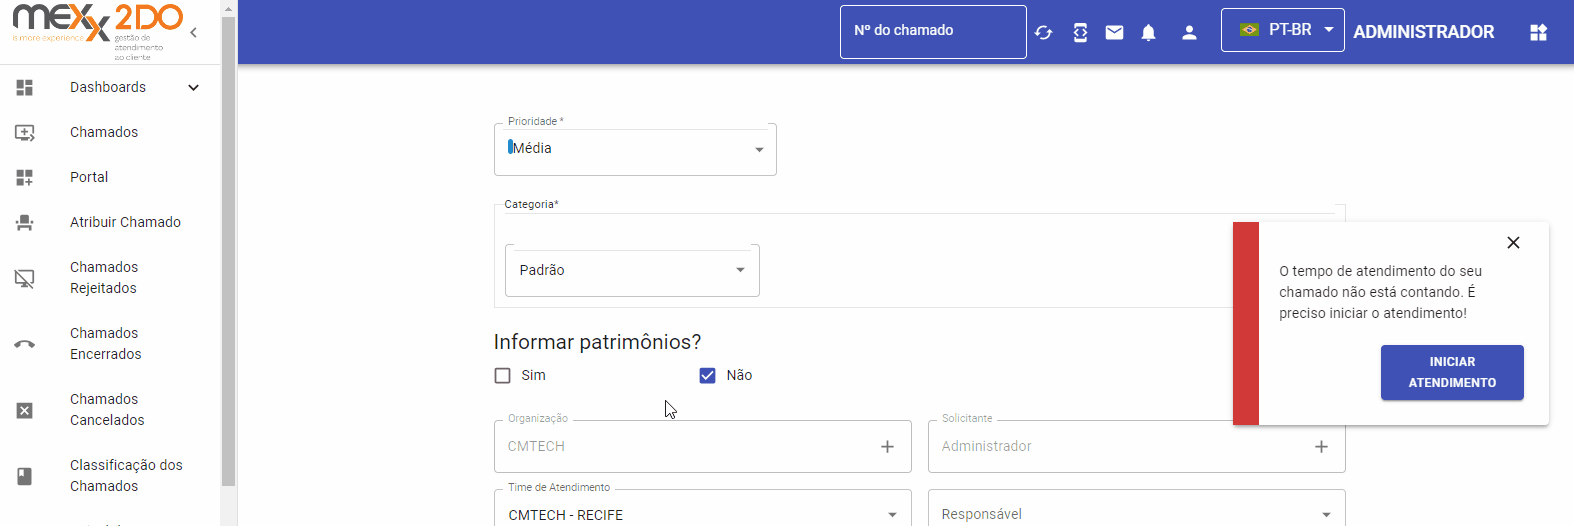Open the PT-BR language selector
1574x526 pixels.
coord(1282,30)
